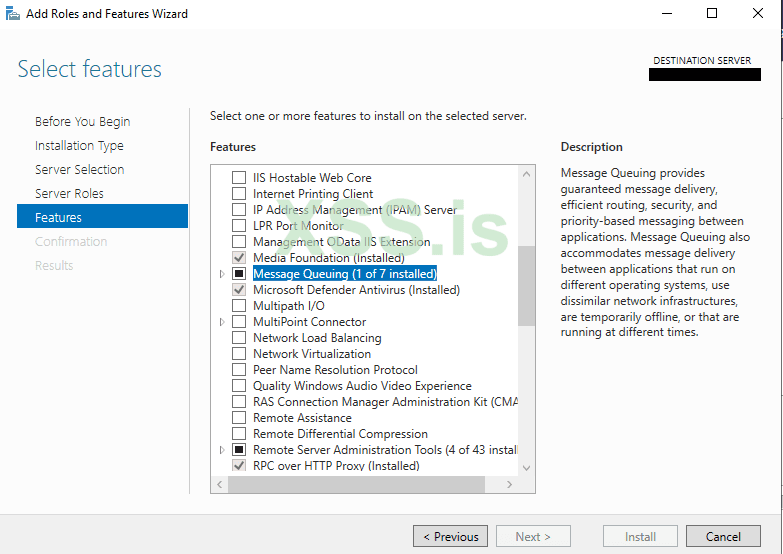Select 'Internet Printing Client' row text
Screen dimensions: 783x554
point(313,194)
